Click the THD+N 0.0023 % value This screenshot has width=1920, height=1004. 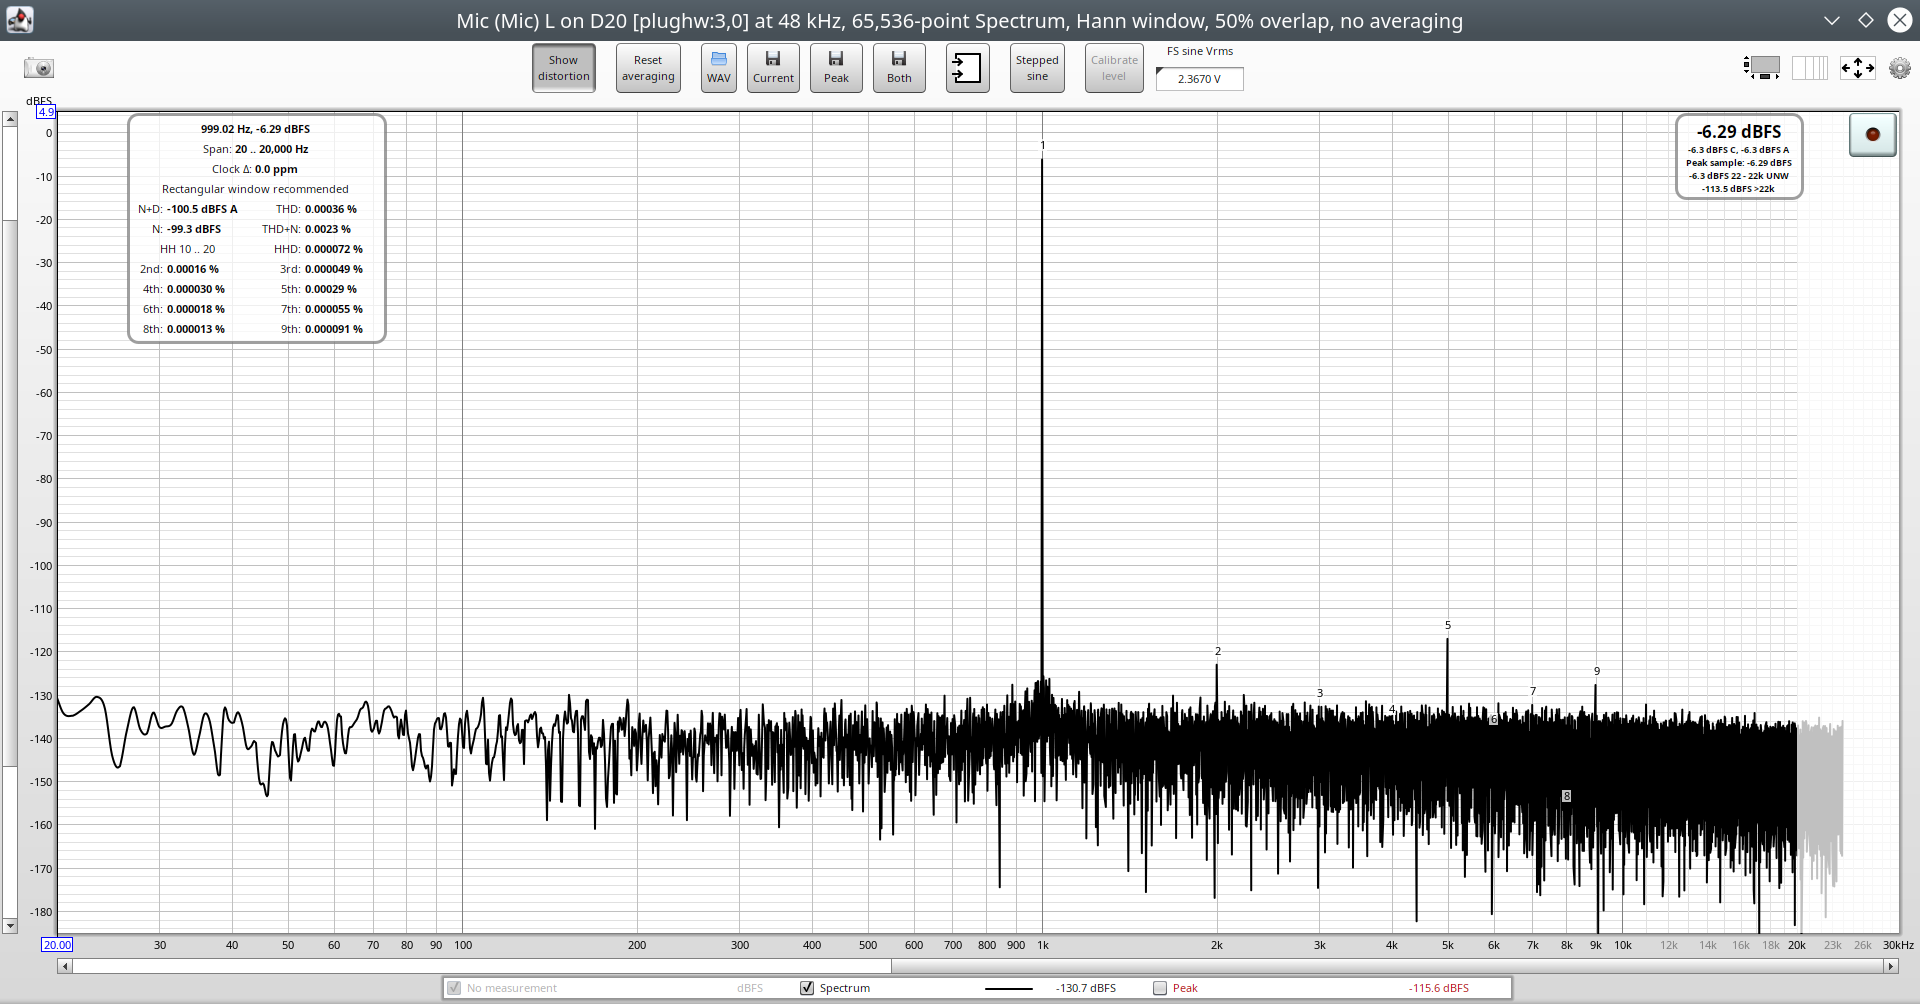[328, 229]
